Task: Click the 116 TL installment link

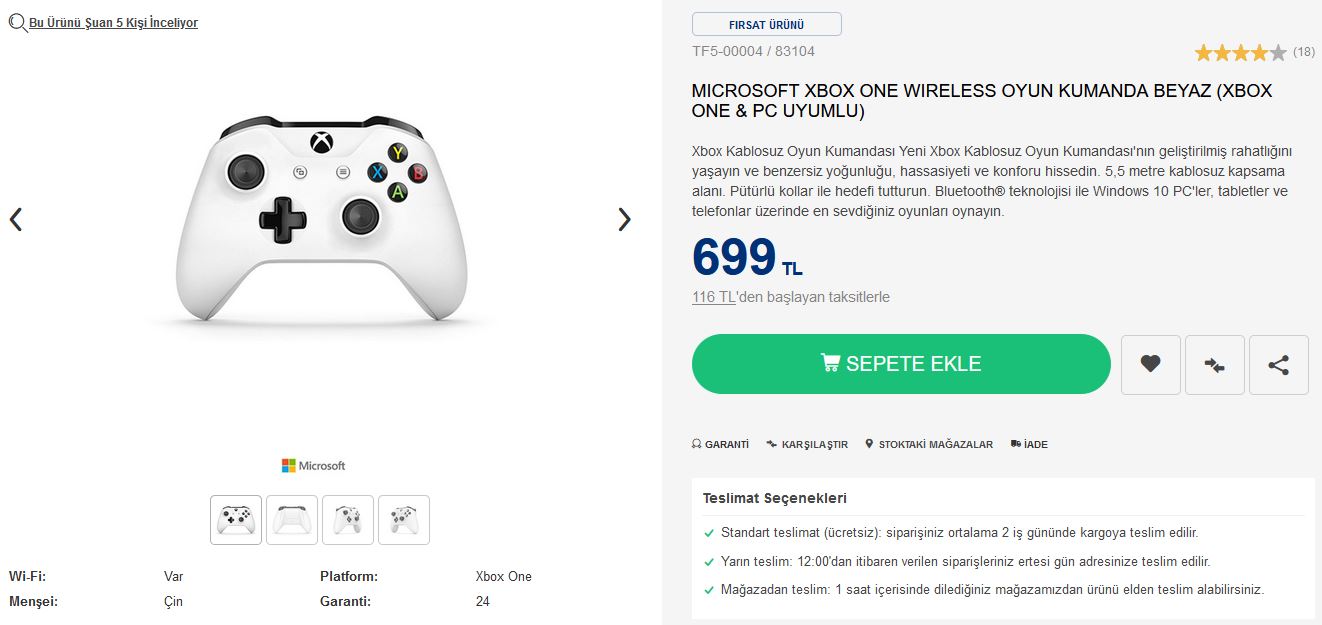Action: point(714,297)
